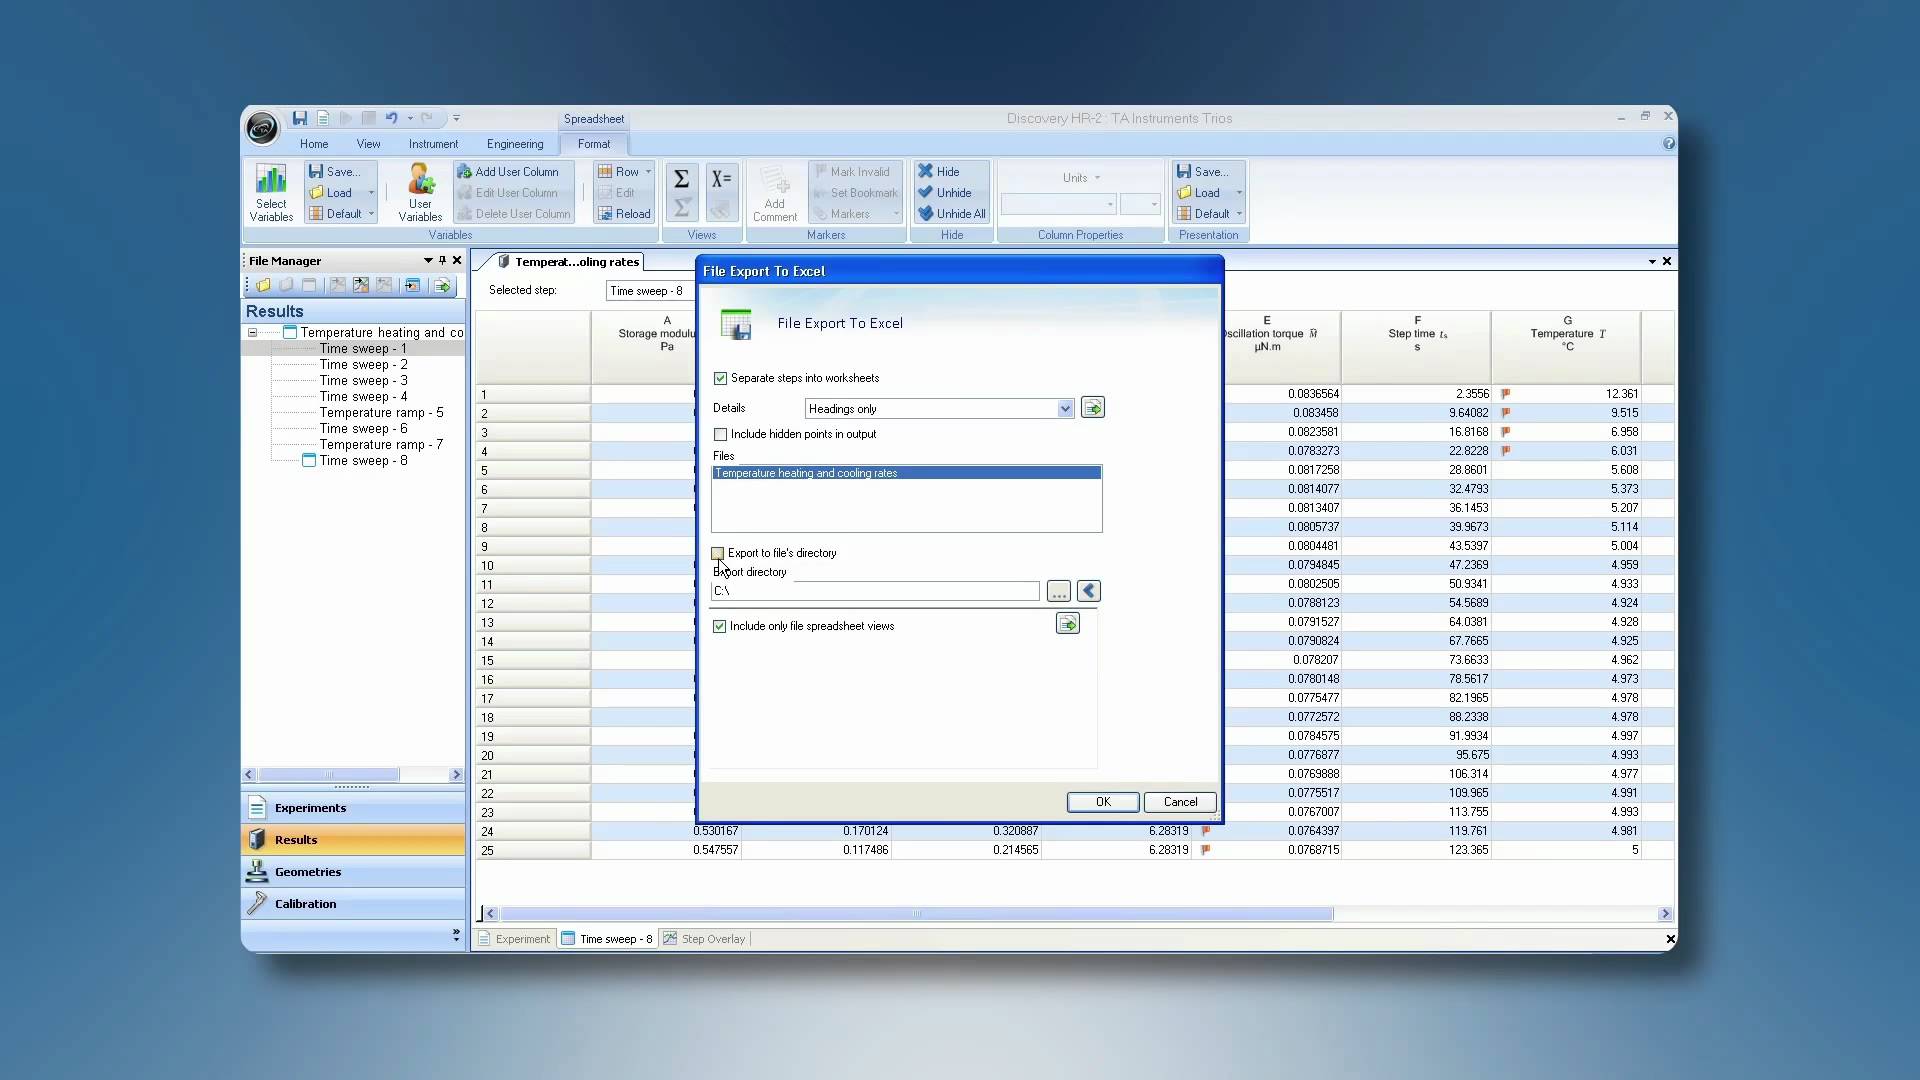Uncheck Separate steps into worksheets
Screen dimensions: 1920x1080
coord(720,378)
